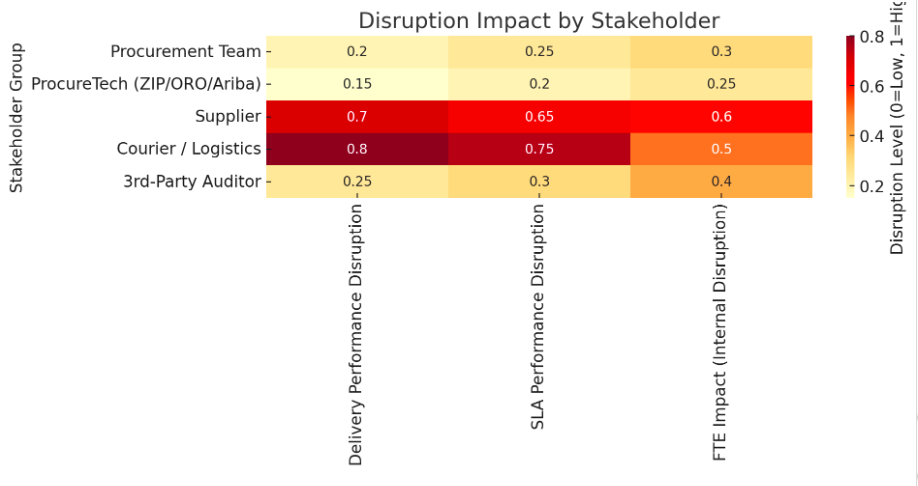Screen dimensions: 918x486
Task: Select the ProcureTech (ZIP/ORO/Ariba) row label
Action: [x=146, y=84]
